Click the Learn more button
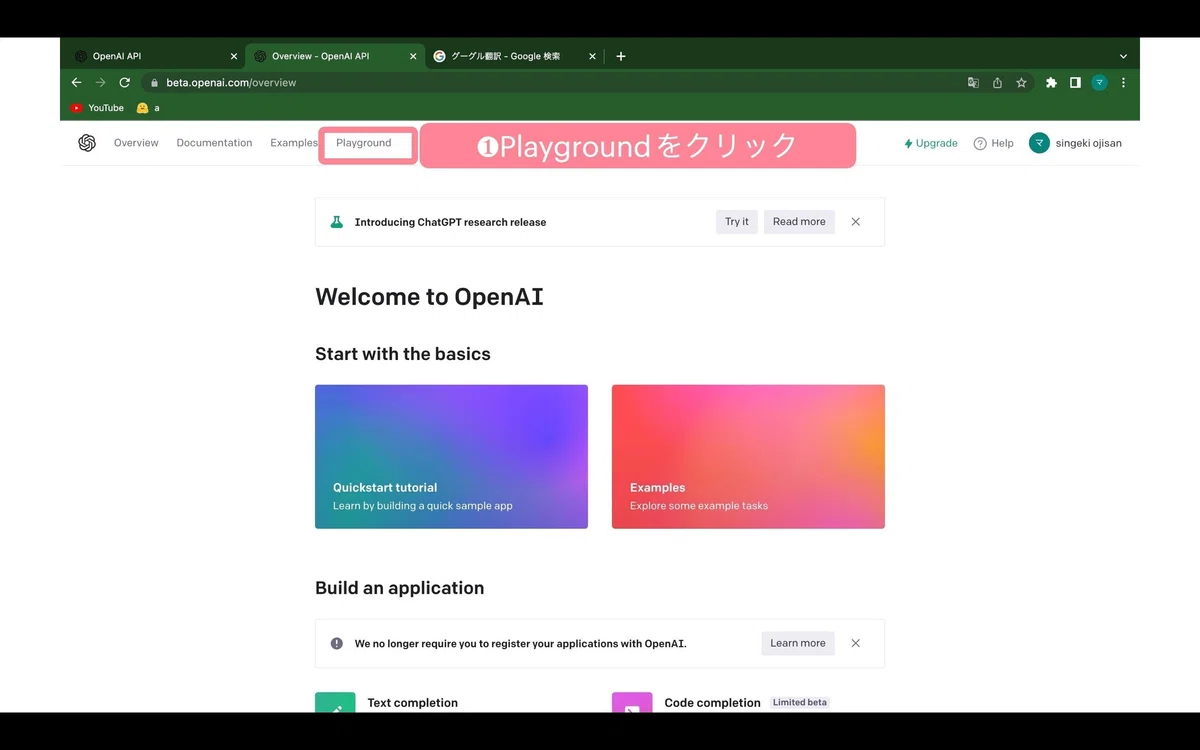This screenshot has height=750, width=1200. click(798, 643)
